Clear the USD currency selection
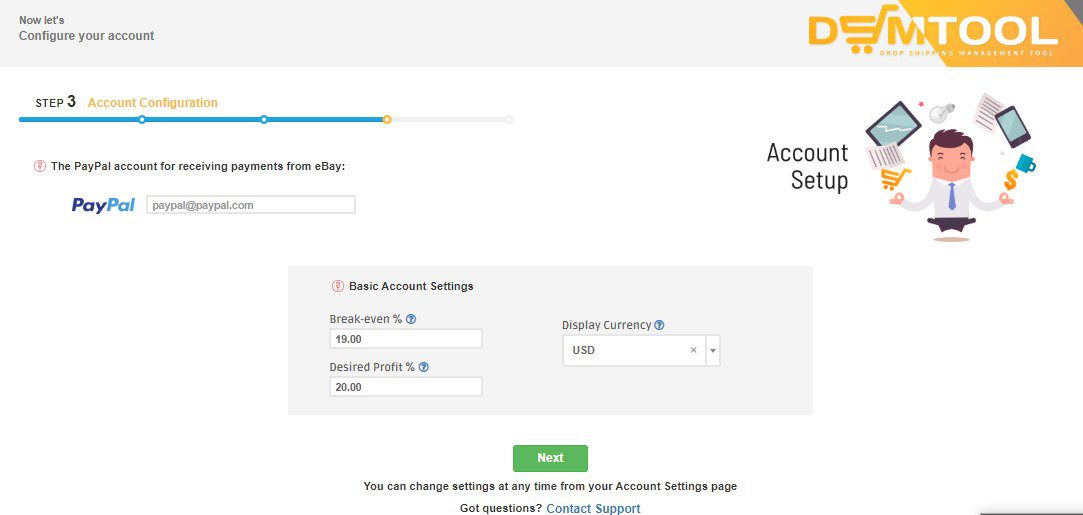Viewport: 1083px width, 515px height. (693, 350)
